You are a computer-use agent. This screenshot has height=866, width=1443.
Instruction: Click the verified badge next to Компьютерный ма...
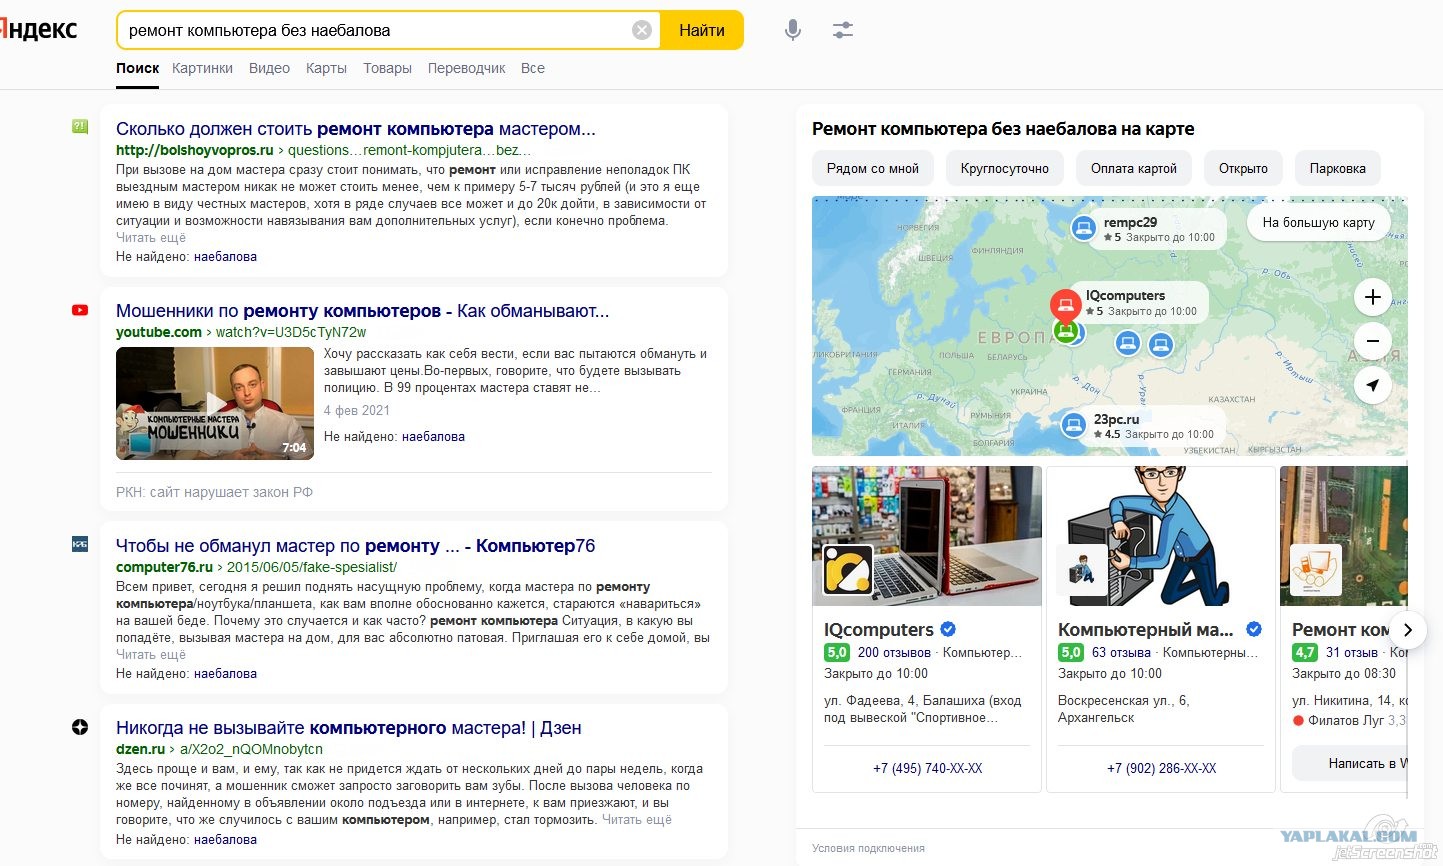(x=1254, y=629)
